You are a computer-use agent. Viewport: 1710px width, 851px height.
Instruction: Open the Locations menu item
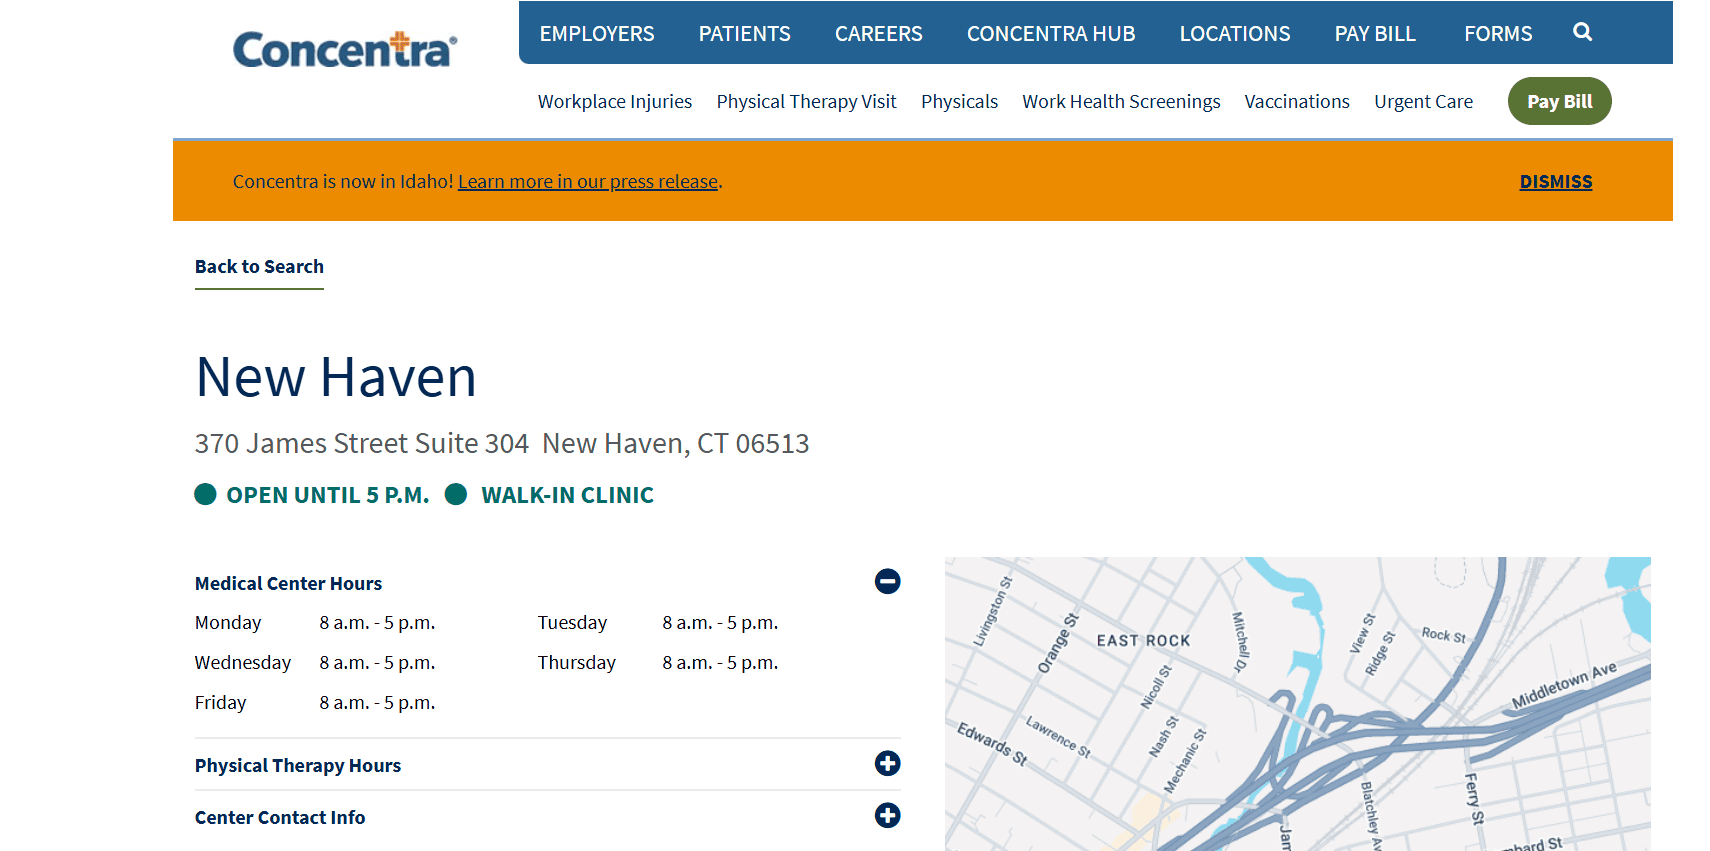pyautogui.click(x=1235, y=34)
